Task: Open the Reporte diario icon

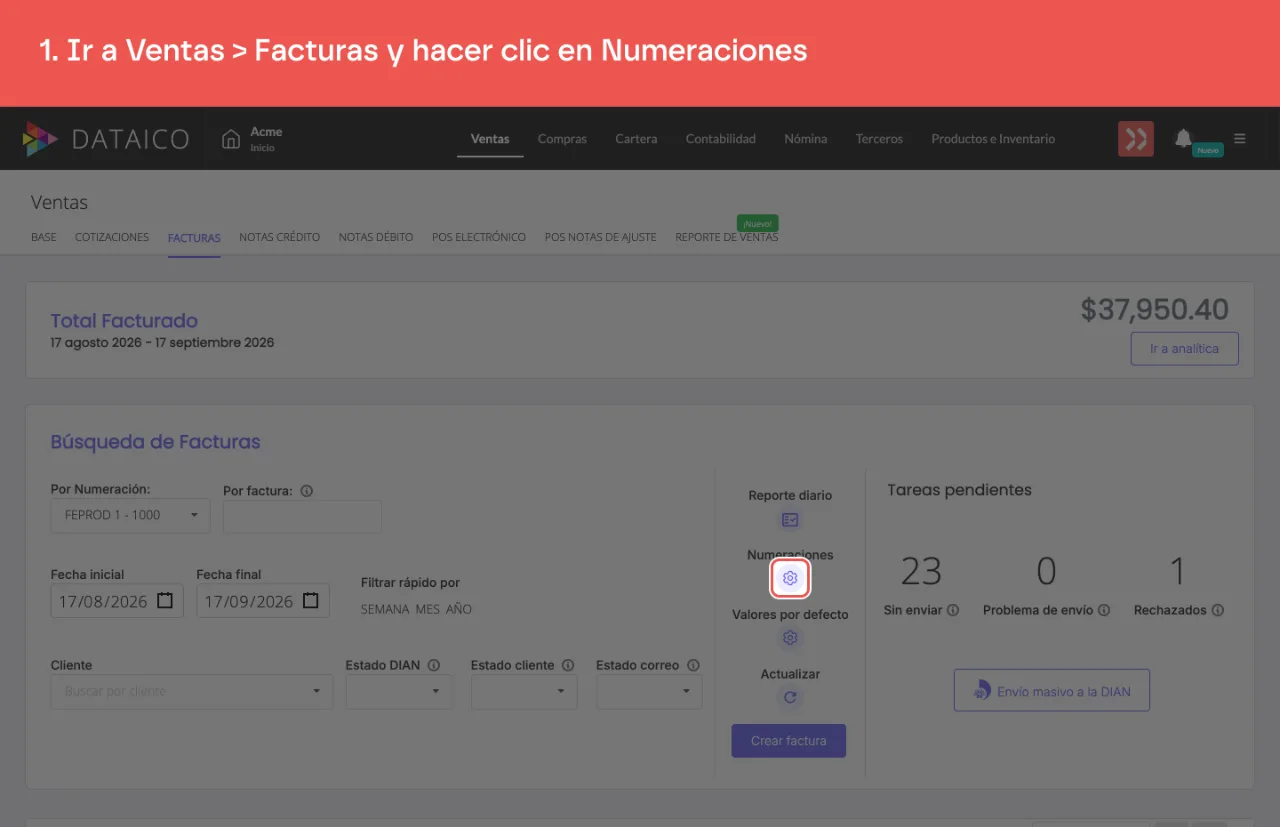Action: [x=790, y=519]
